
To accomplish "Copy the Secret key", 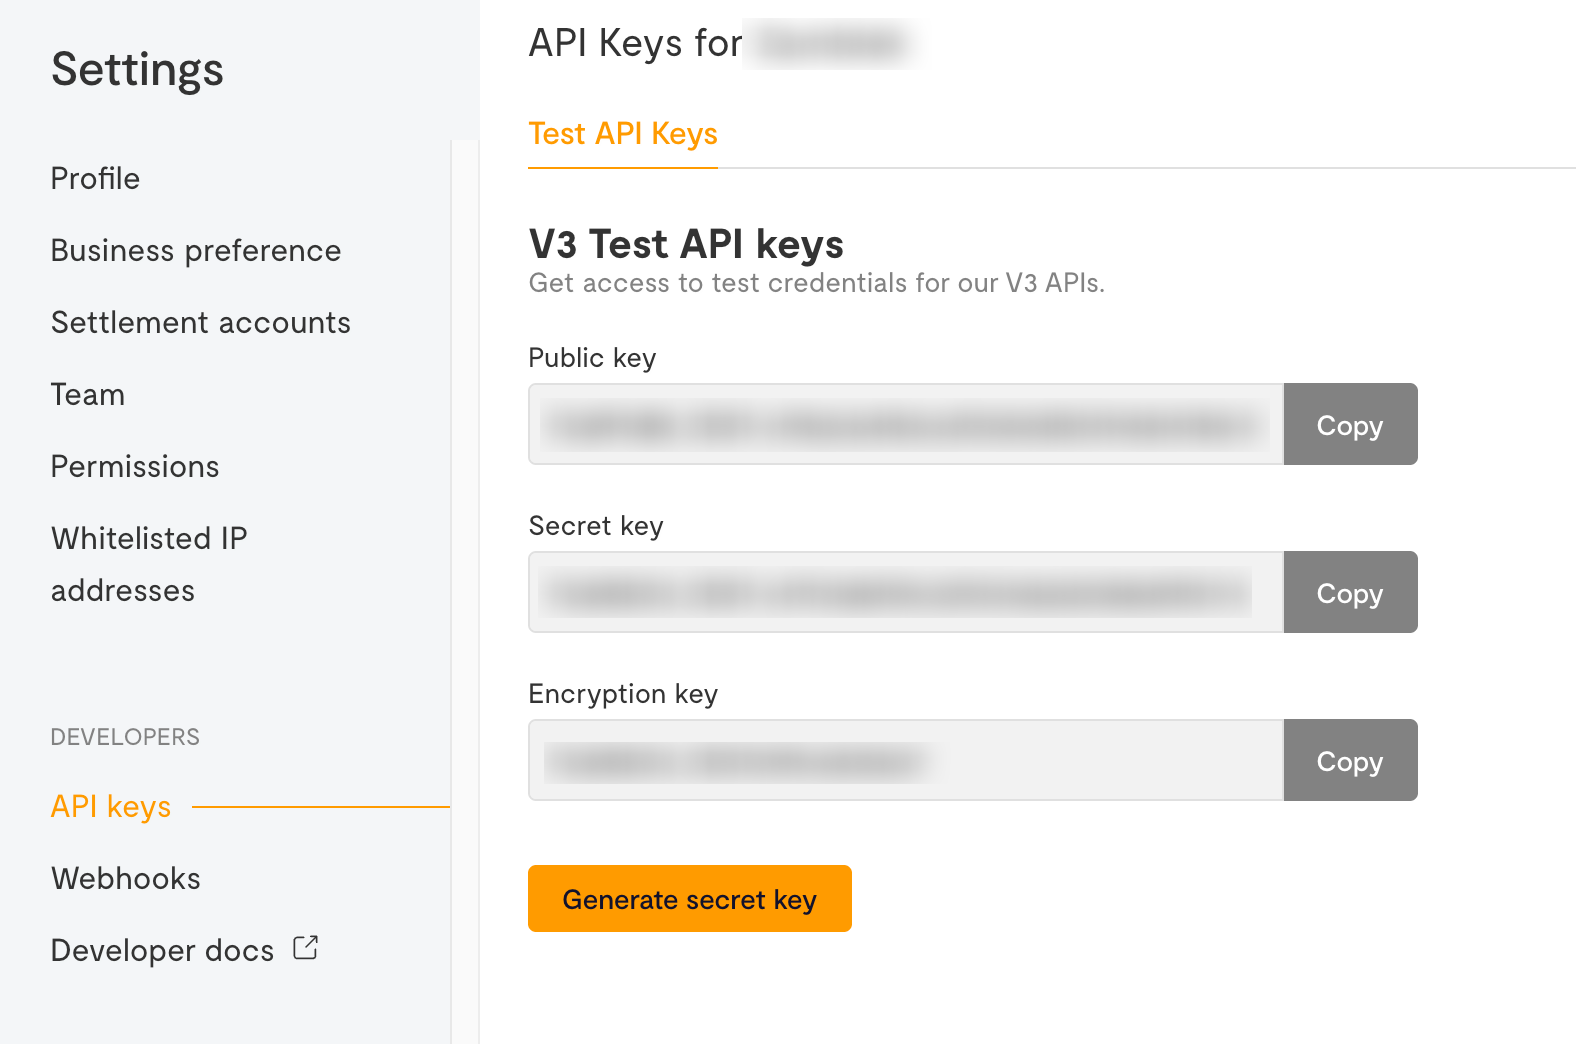I will click(1350, 592).
